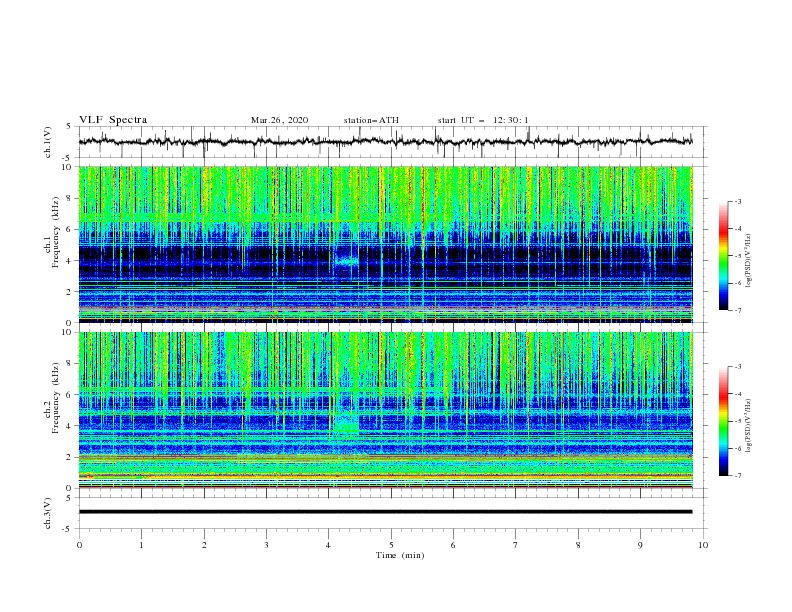
Task: Click time axis tick label "9"
Action: point(640,545)
